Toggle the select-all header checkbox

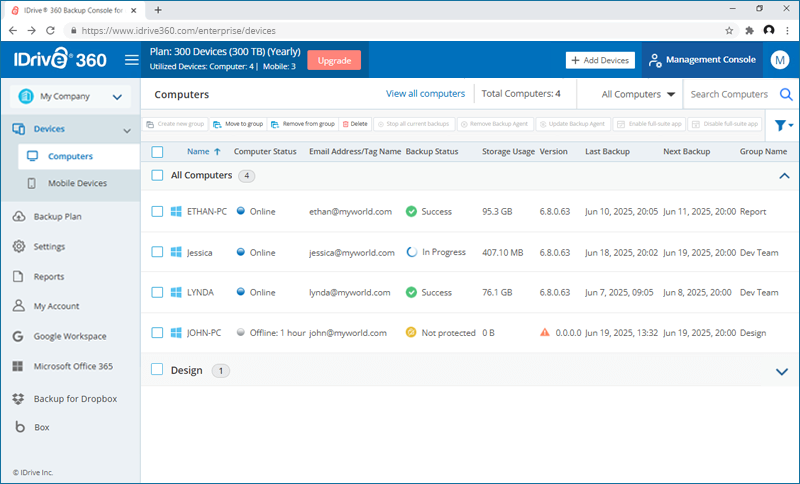pos(157,151)
